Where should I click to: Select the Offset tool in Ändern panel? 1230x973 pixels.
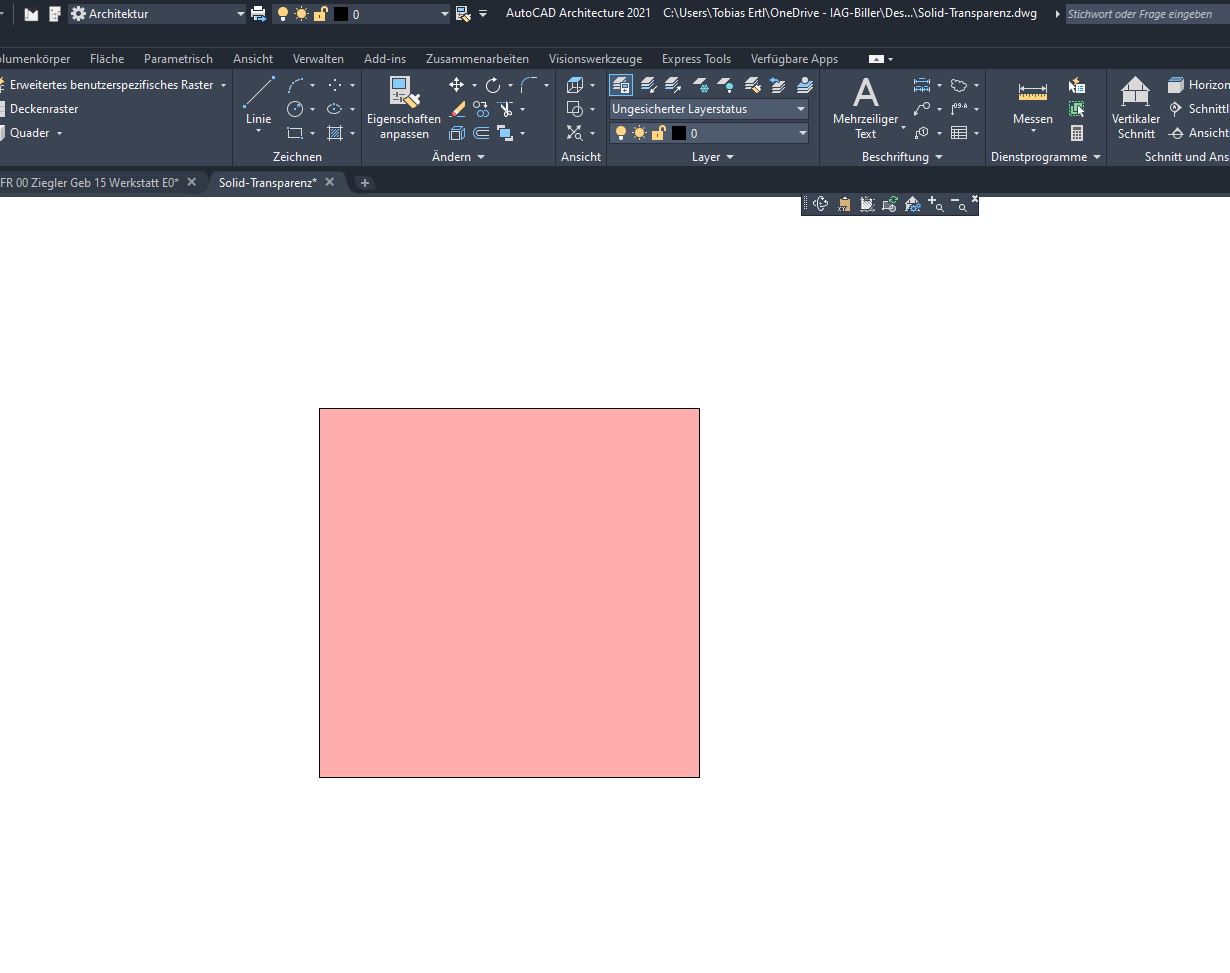point(481,133)
